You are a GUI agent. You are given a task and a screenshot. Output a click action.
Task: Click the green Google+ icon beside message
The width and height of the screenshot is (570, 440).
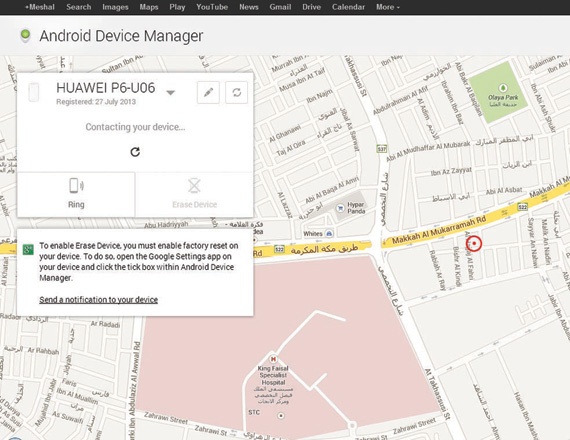pos(28,249)
